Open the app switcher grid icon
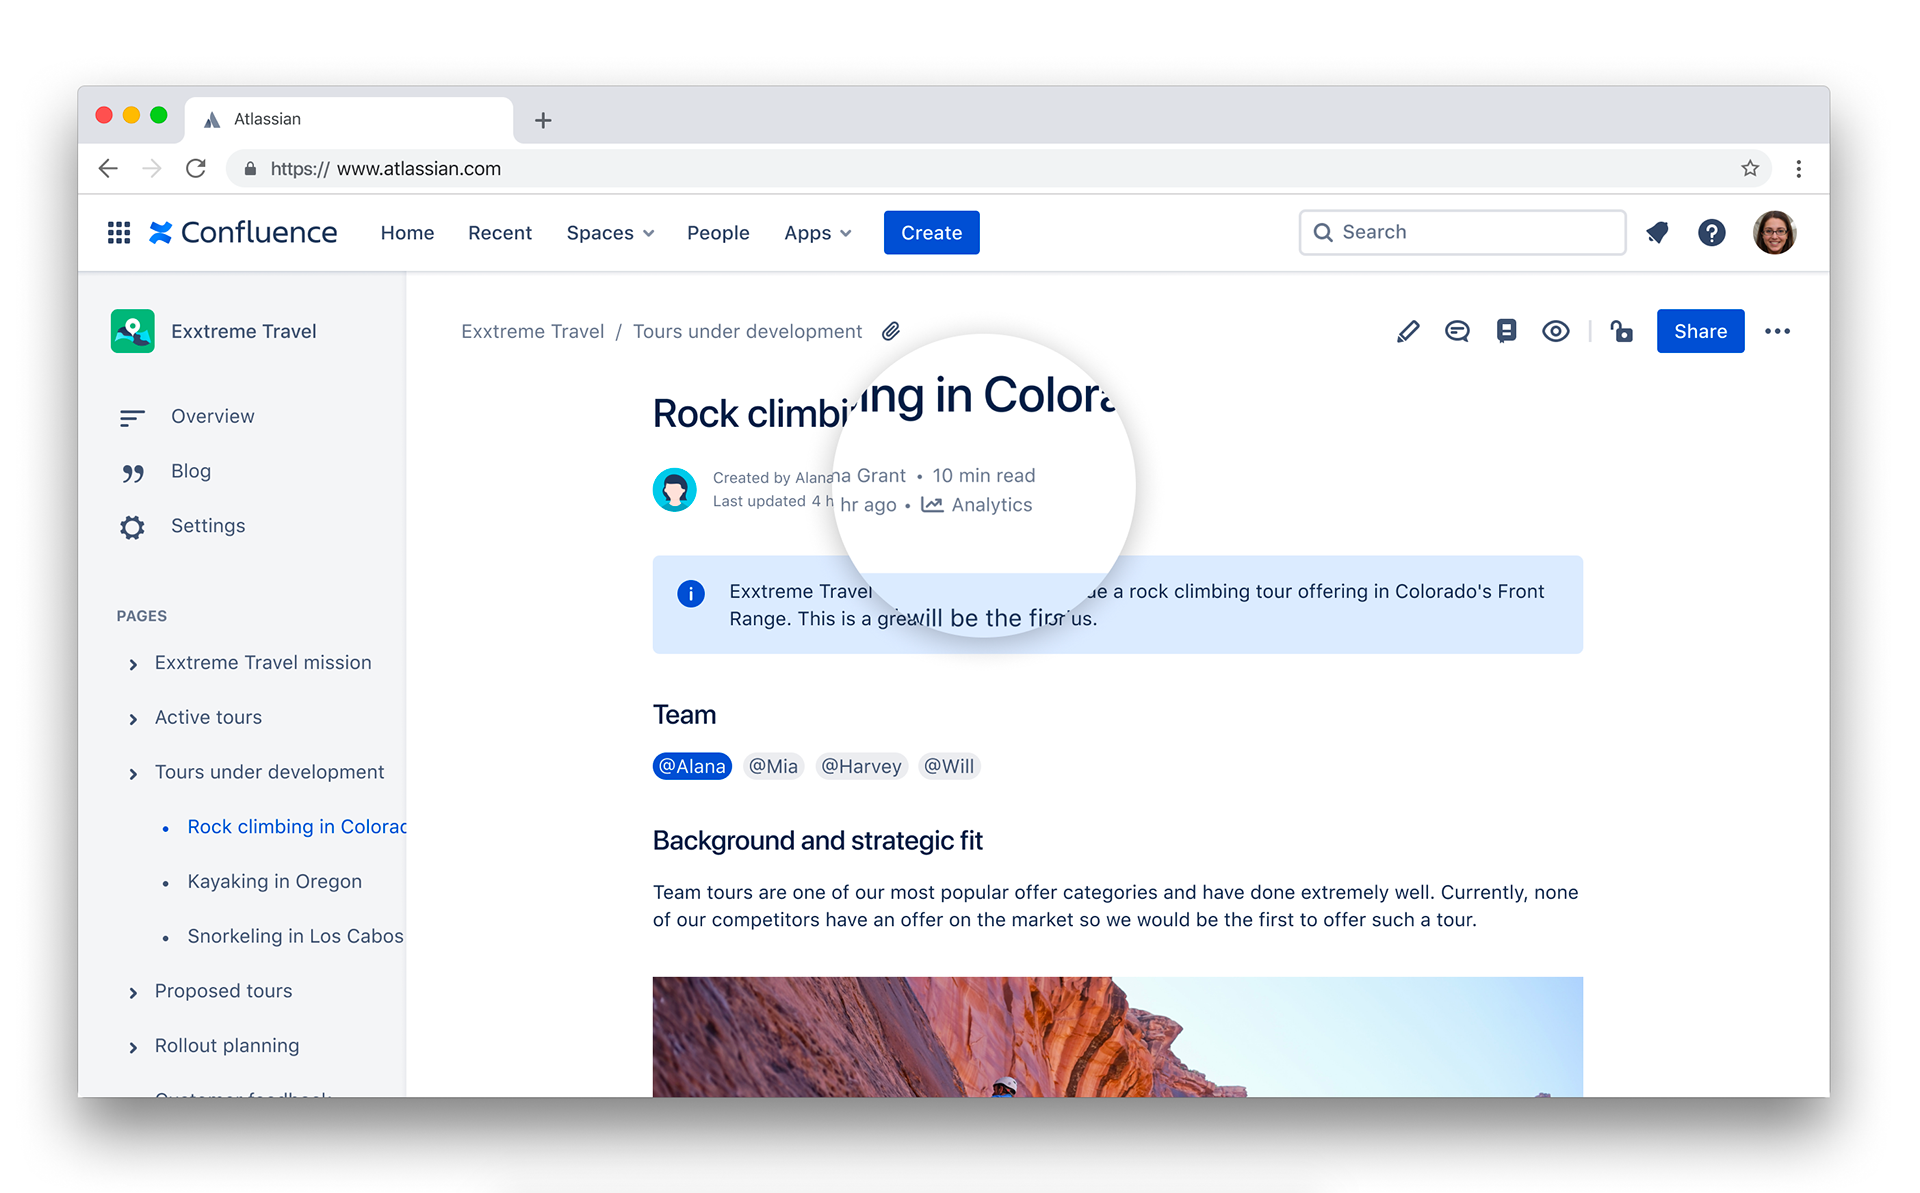Image resolution: width=1920 pixels, height=1193 pixels. coord(119,232)
